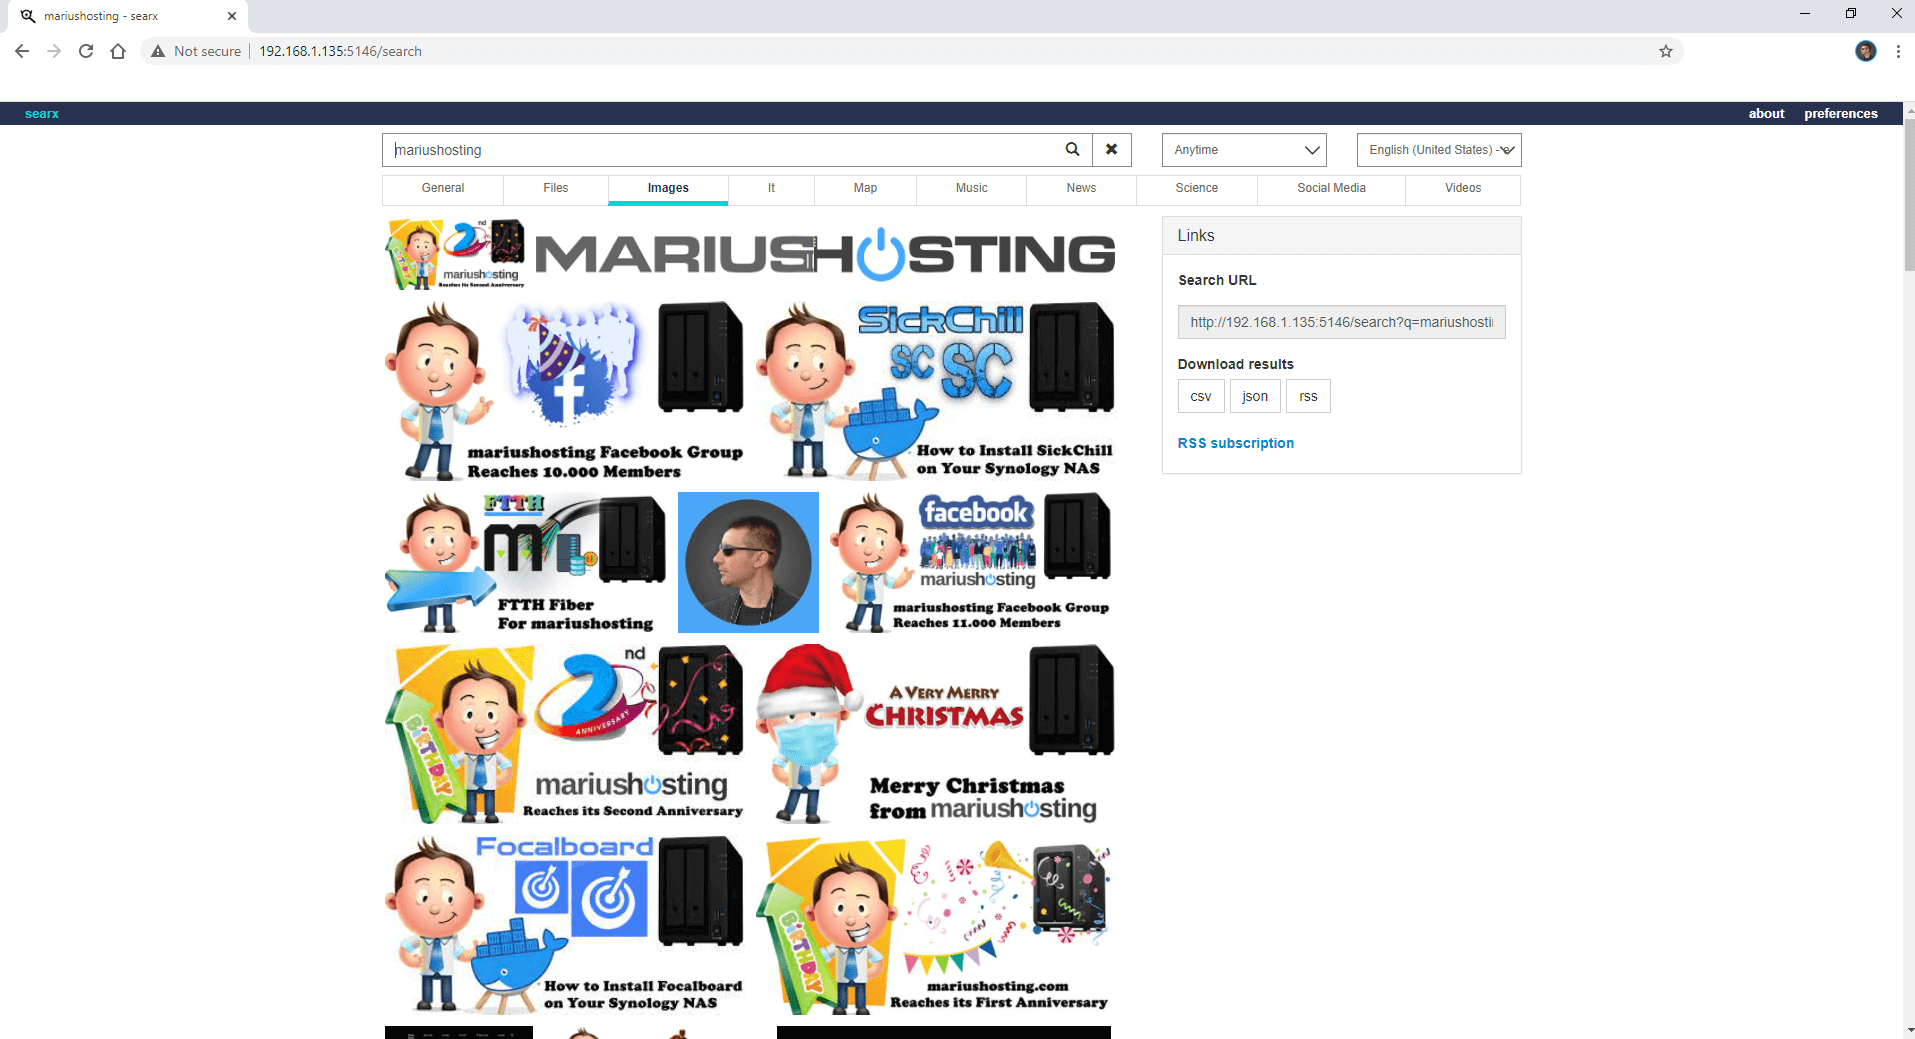Screen dimensions: 1915x1039
Task: Reload the page
Action: coord(86,51)
